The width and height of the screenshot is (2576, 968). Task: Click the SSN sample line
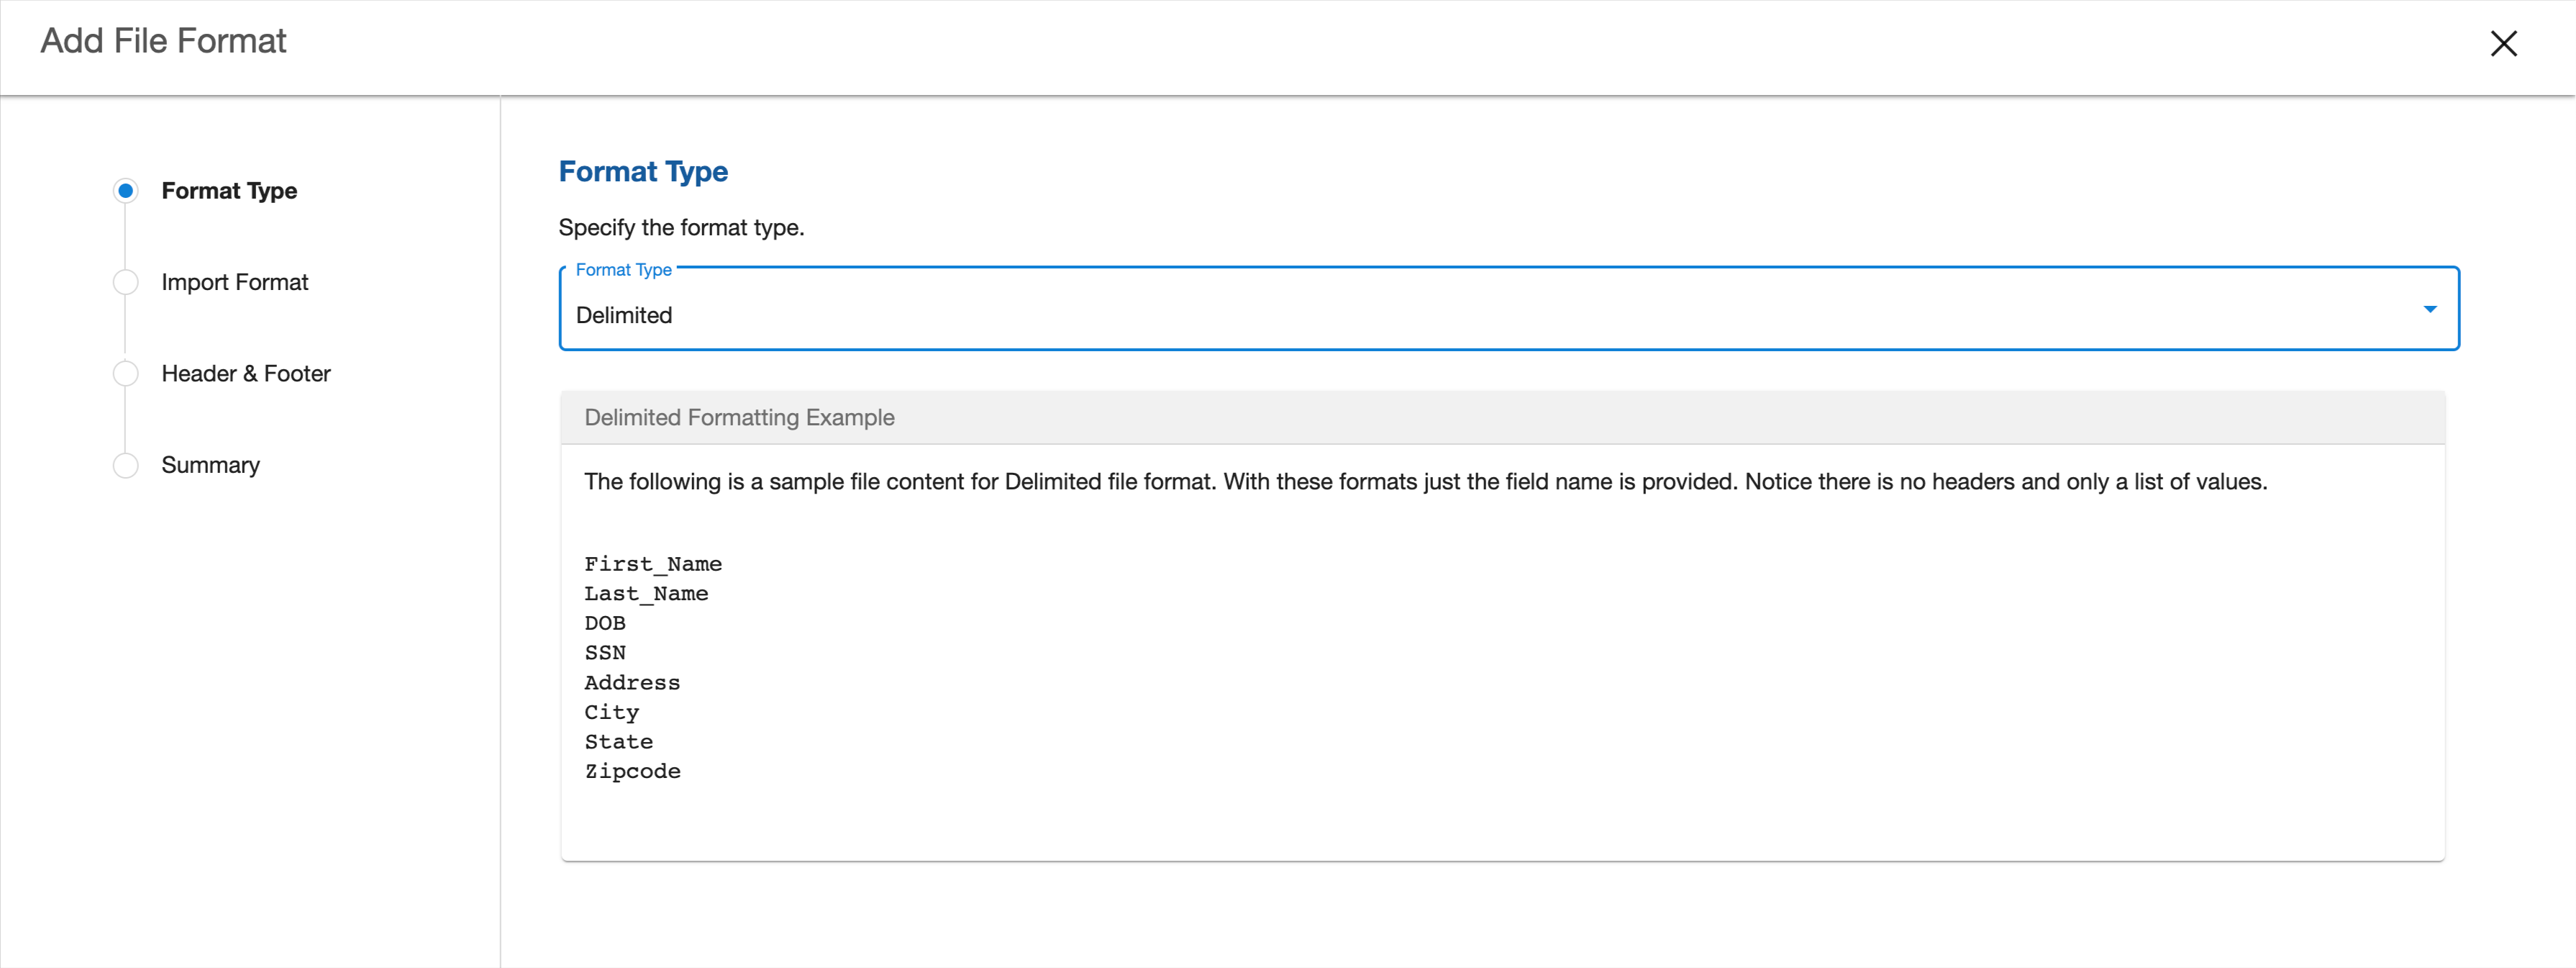pos(605,653)
